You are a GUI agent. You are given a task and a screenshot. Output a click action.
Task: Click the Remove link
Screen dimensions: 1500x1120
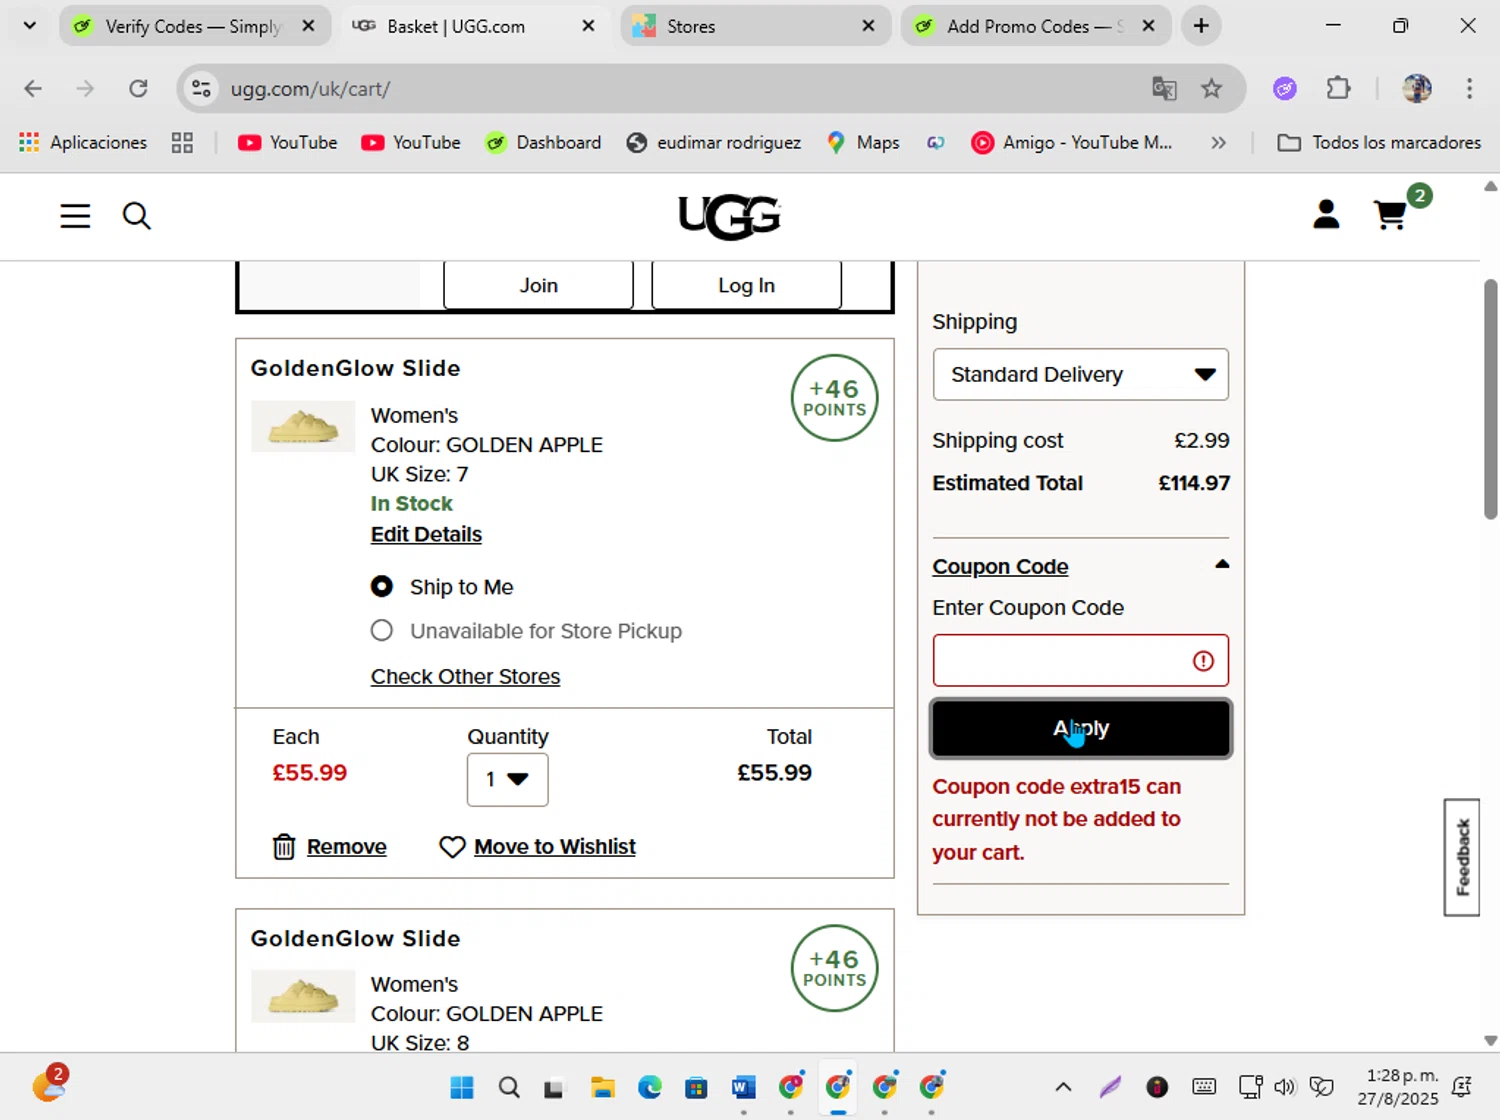(x=346, y=847)
